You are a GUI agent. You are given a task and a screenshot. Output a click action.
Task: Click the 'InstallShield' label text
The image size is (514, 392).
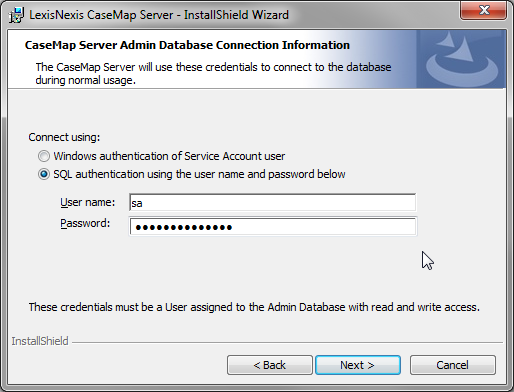coord(40,341)
